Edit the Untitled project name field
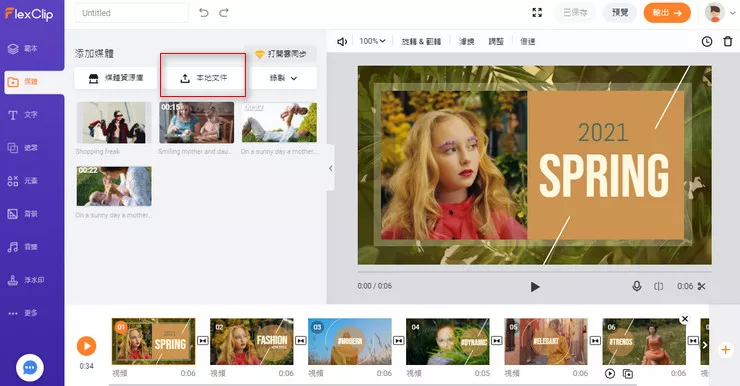 point(132,13)
